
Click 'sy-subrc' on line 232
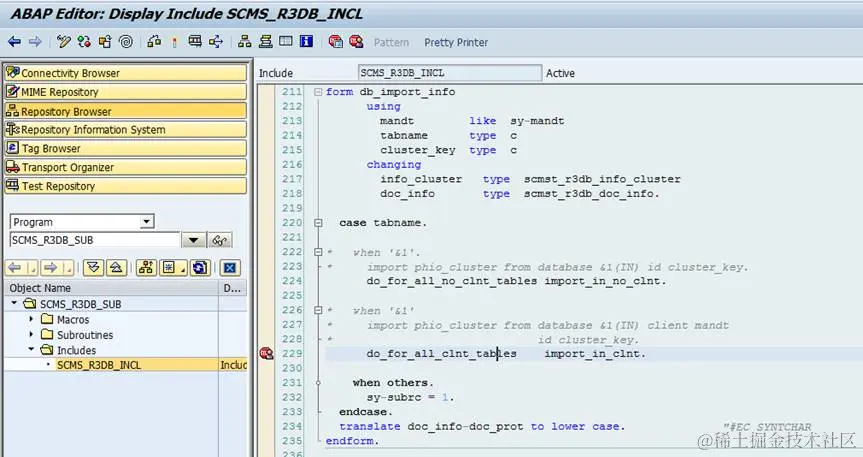[x=394, y=398]
